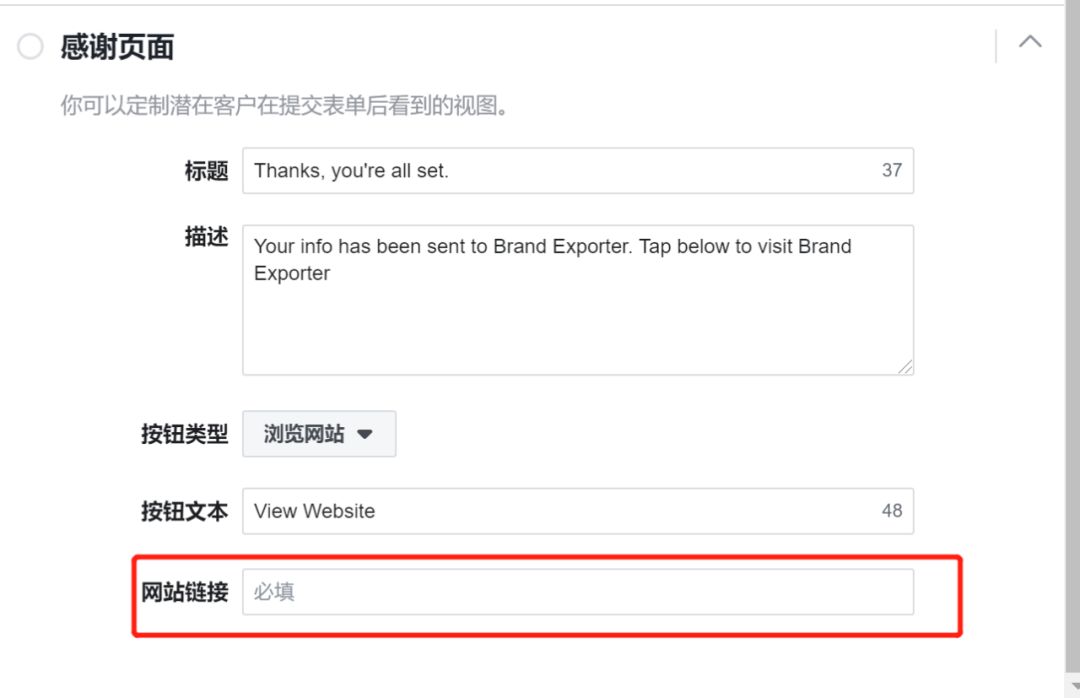Viewport: 1080px width, 698px height.
Task: Click the 描述 label
Action: [x=206, y=236]
